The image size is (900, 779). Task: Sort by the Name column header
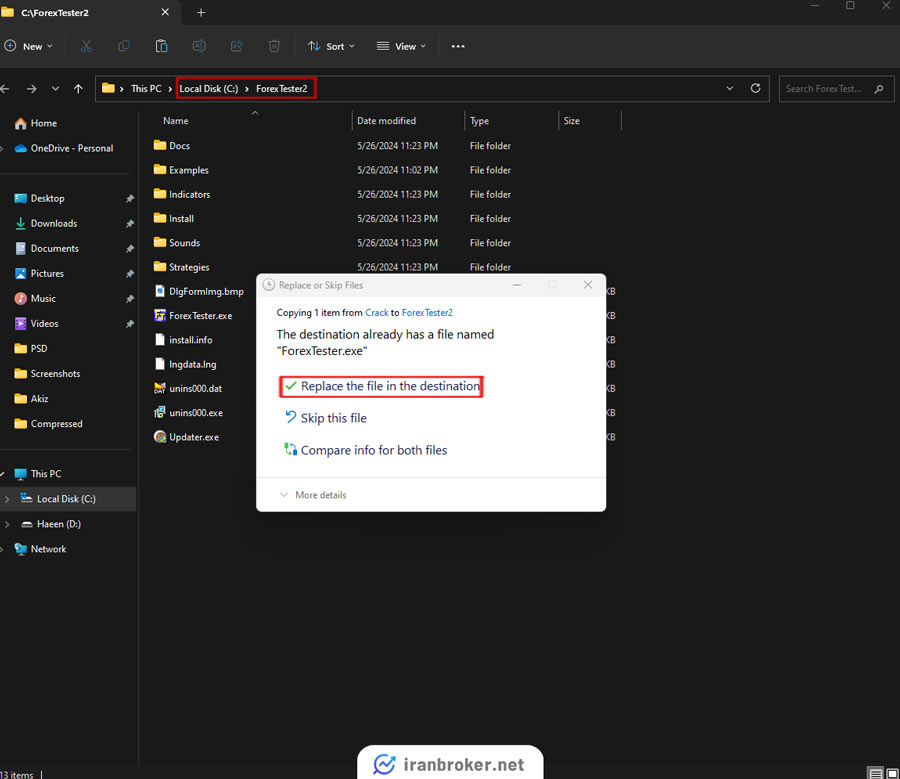tap(176, 121)
